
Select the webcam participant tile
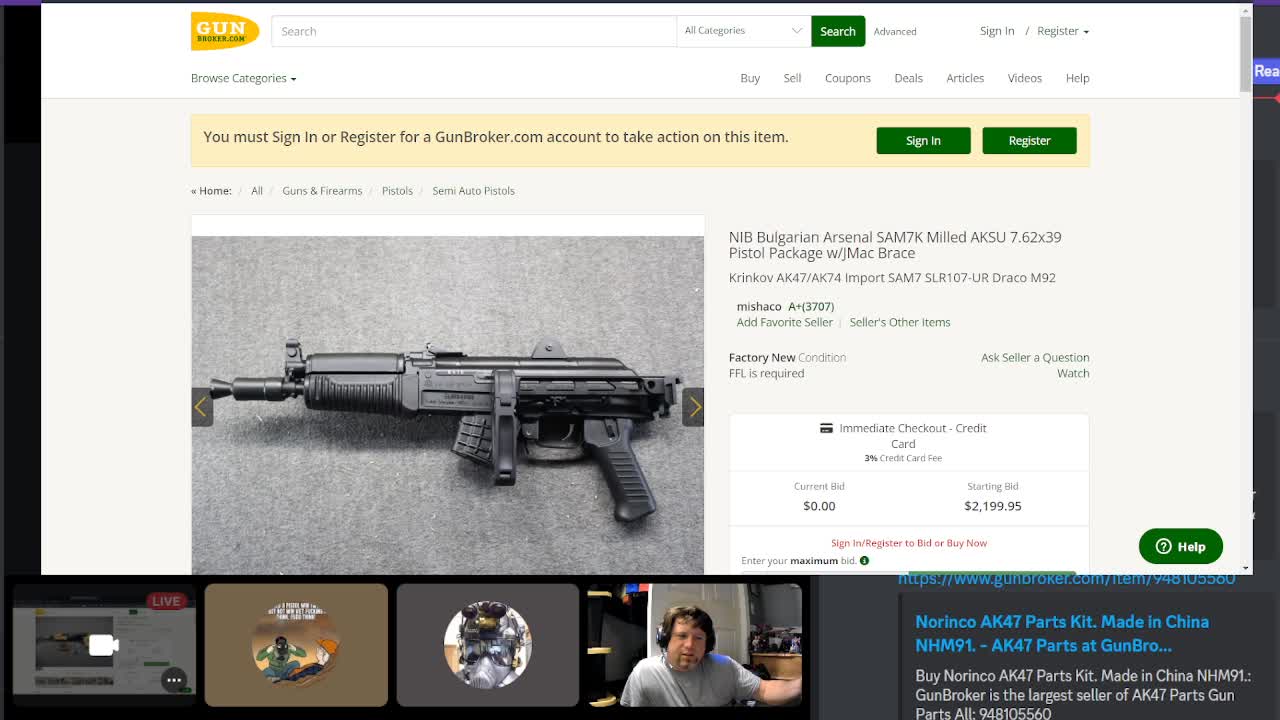[695, 645]
